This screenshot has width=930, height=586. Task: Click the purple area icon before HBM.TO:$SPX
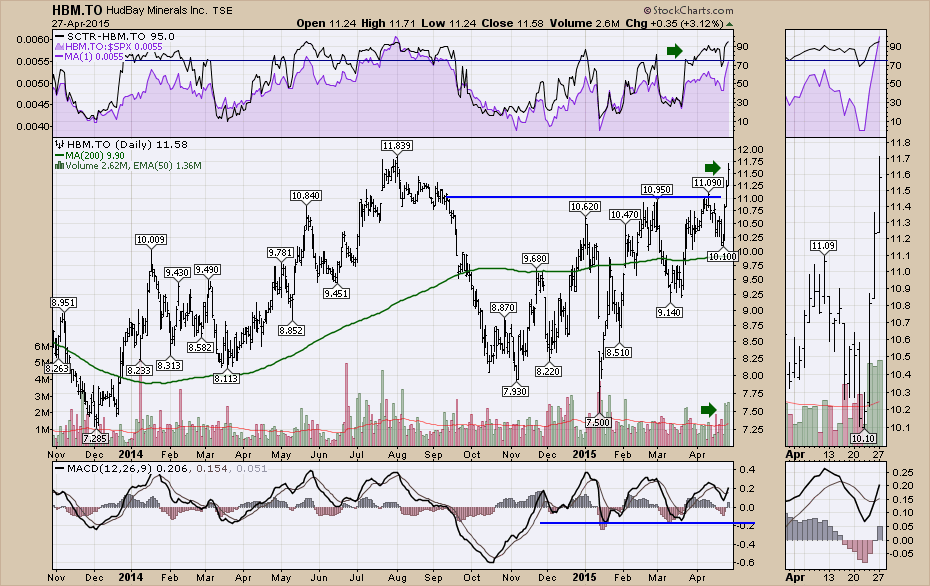tap(59, 46)
